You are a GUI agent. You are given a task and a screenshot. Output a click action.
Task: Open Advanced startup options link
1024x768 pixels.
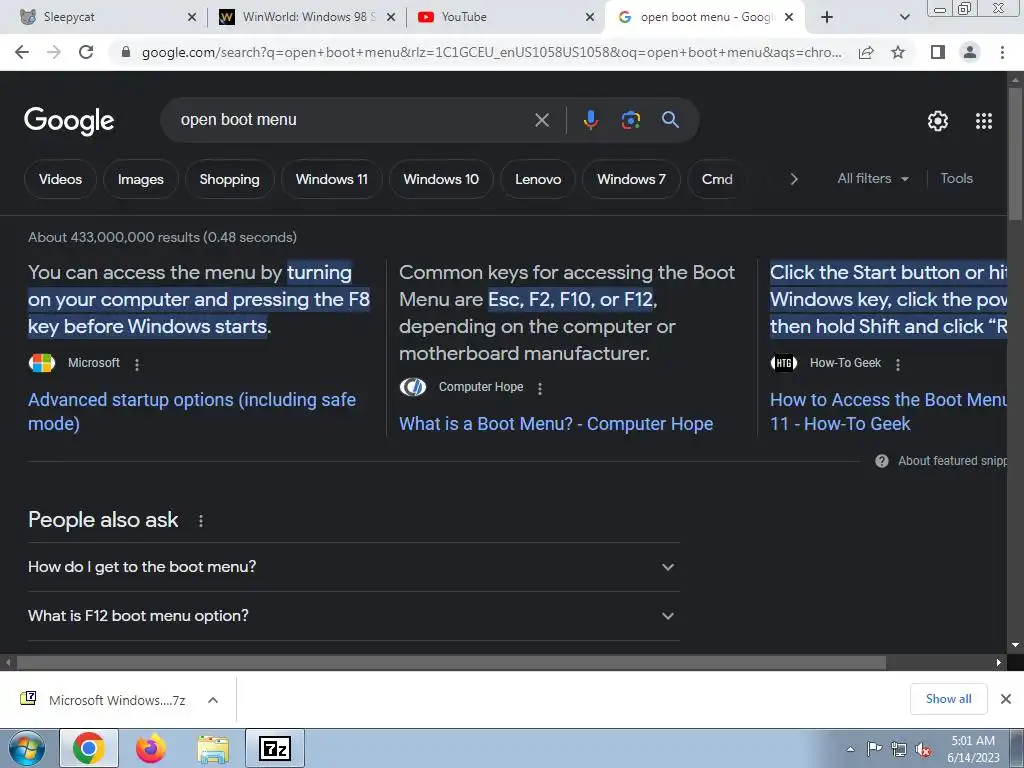pyautogui.click(x=192, y=411)
